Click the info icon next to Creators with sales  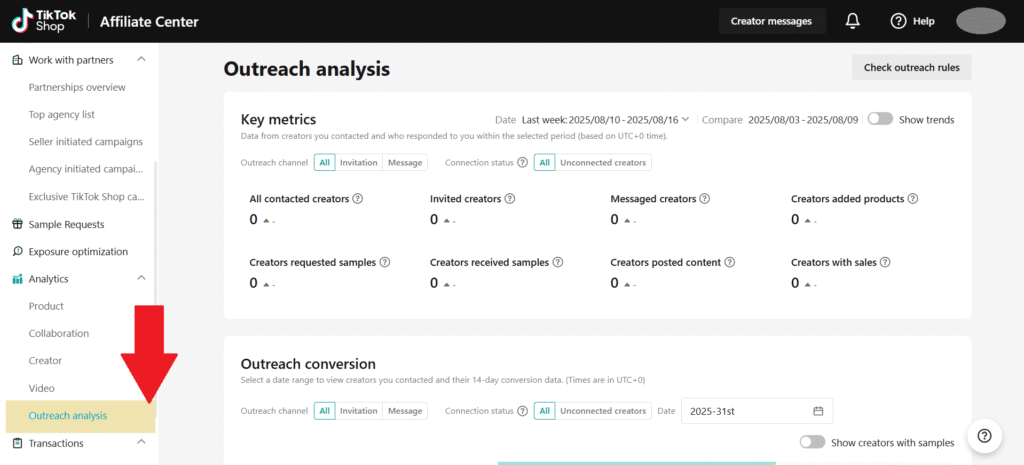pos(885,262)
